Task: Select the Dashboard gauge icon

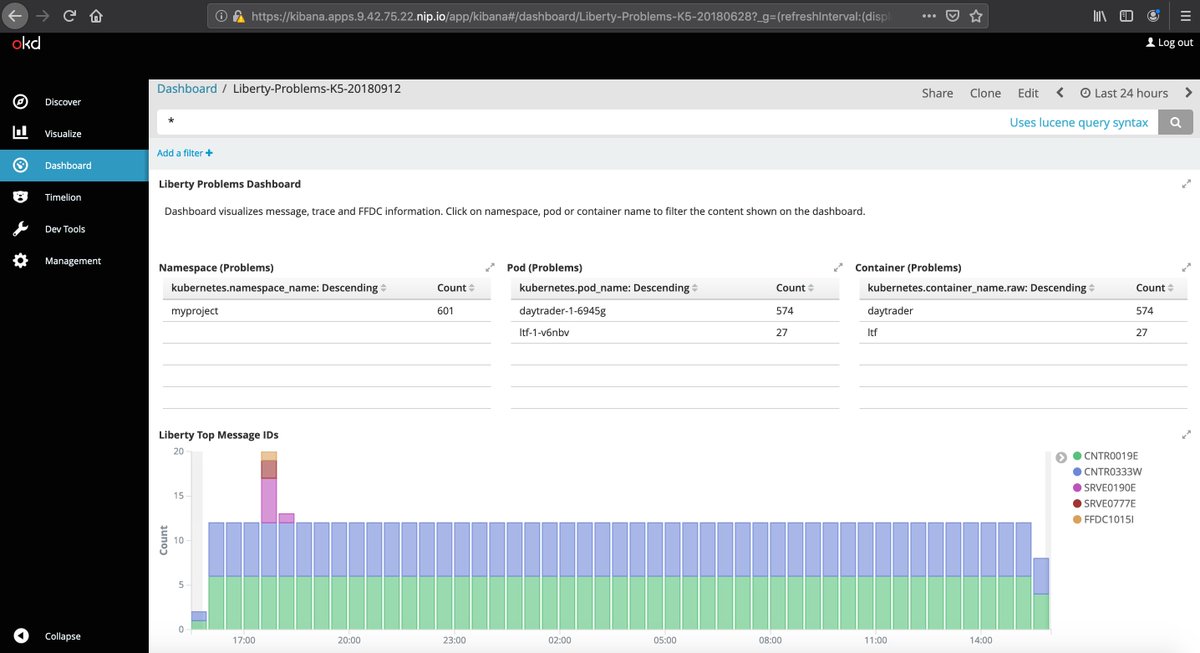Action: 20,165
